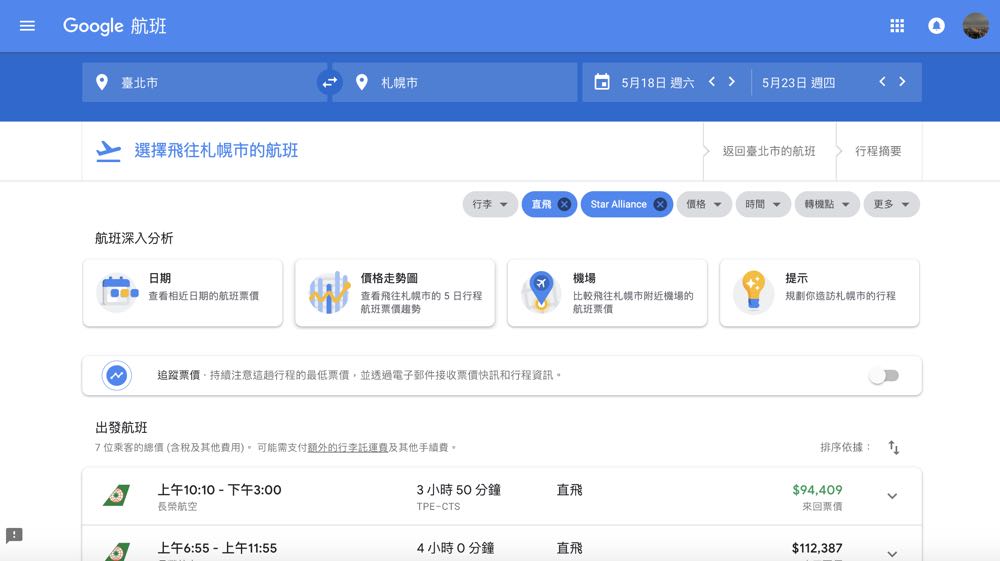This screenshot has width=1000, height=561.
Task: Click the lightbulb icon in 提示 card
Action: pos(753,291)
